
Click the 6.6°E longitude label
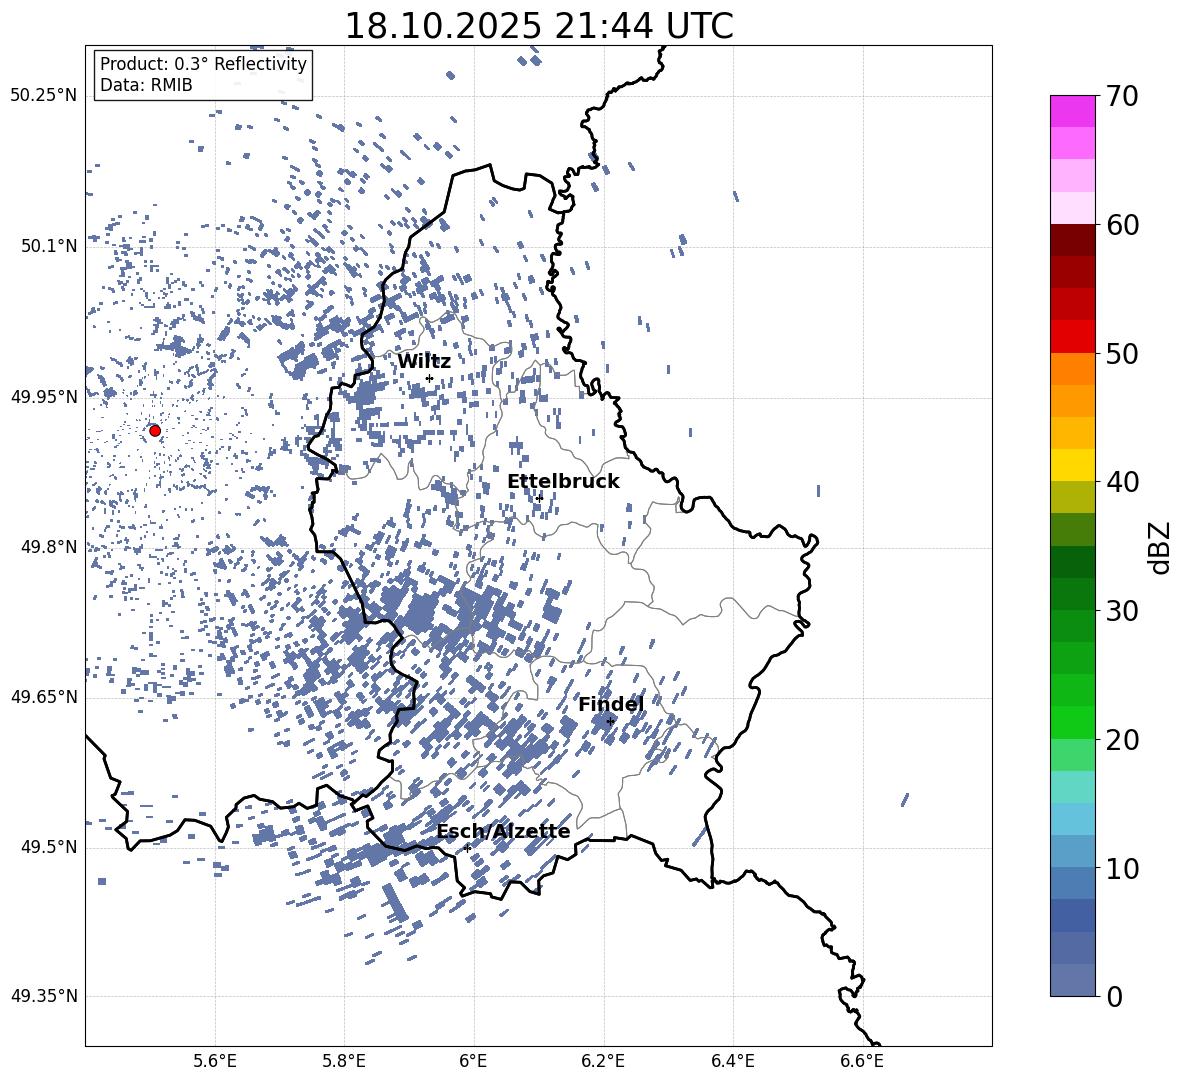pos(862,1061)
